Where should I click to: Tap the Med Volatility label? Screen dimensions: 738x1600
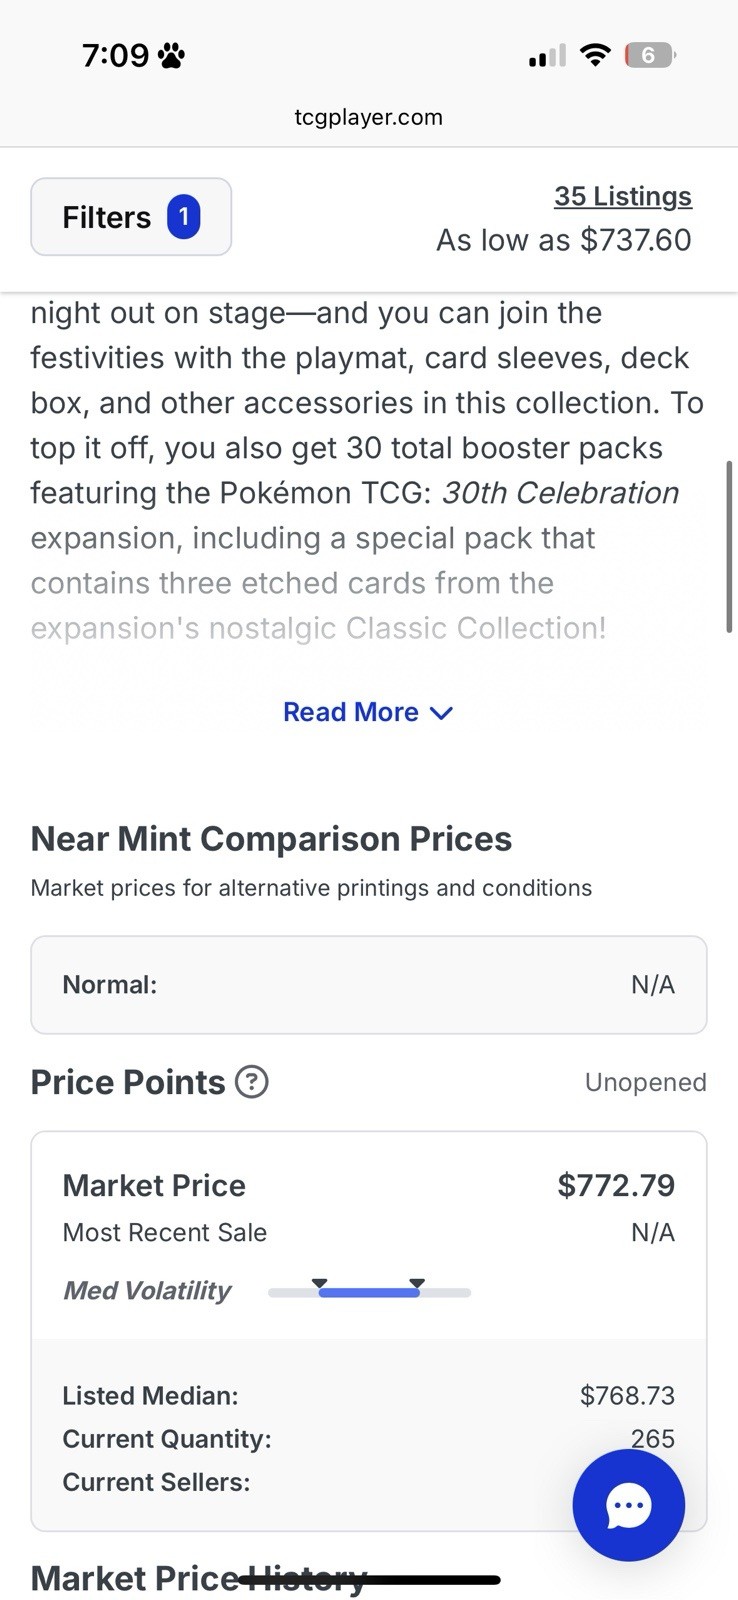[x=147, y=1291]
